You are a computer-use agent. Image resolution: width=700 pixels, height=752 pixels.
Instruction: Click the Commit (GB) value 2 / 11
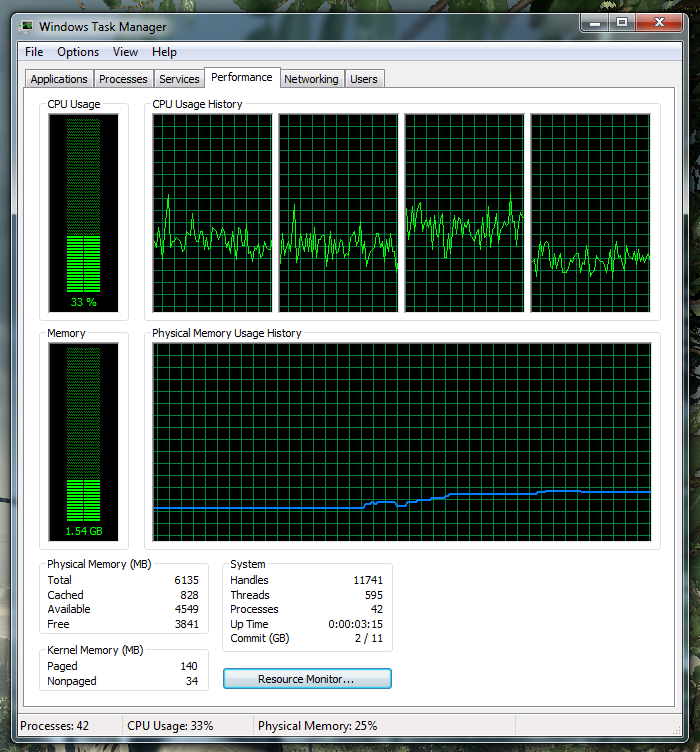(x=369, y=638)
